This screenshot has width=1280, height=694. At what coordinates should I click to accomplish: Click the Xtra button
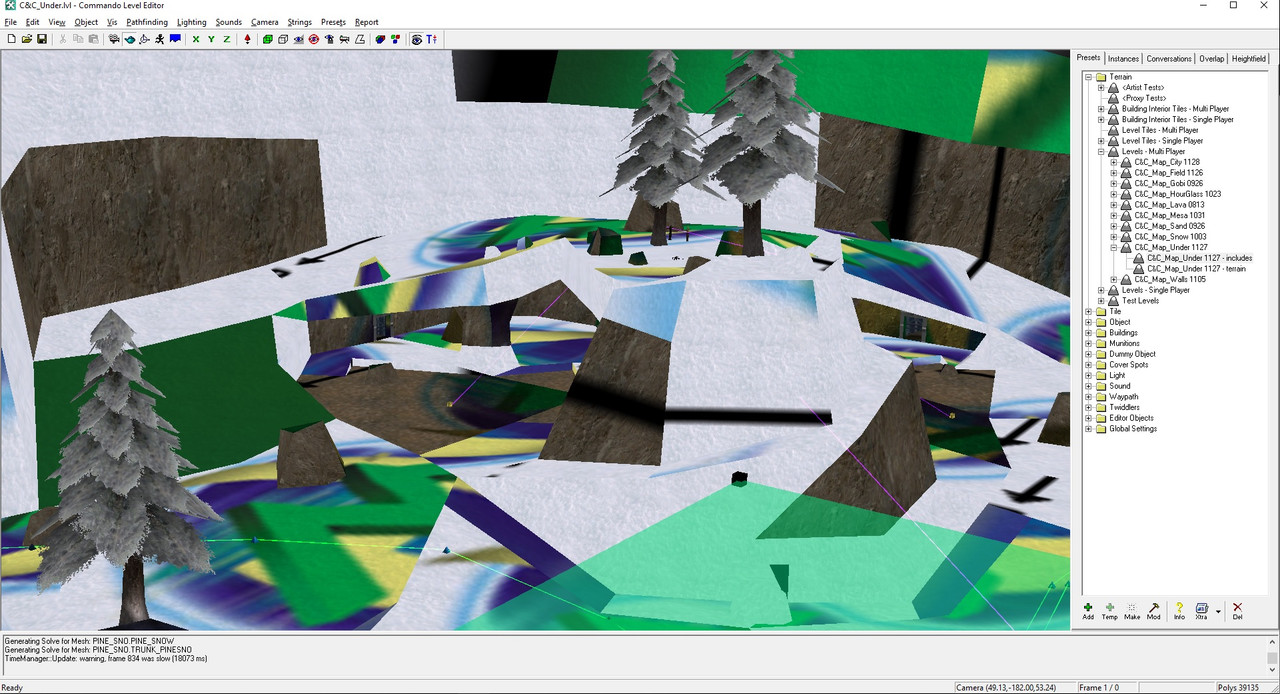(1202, 611)
